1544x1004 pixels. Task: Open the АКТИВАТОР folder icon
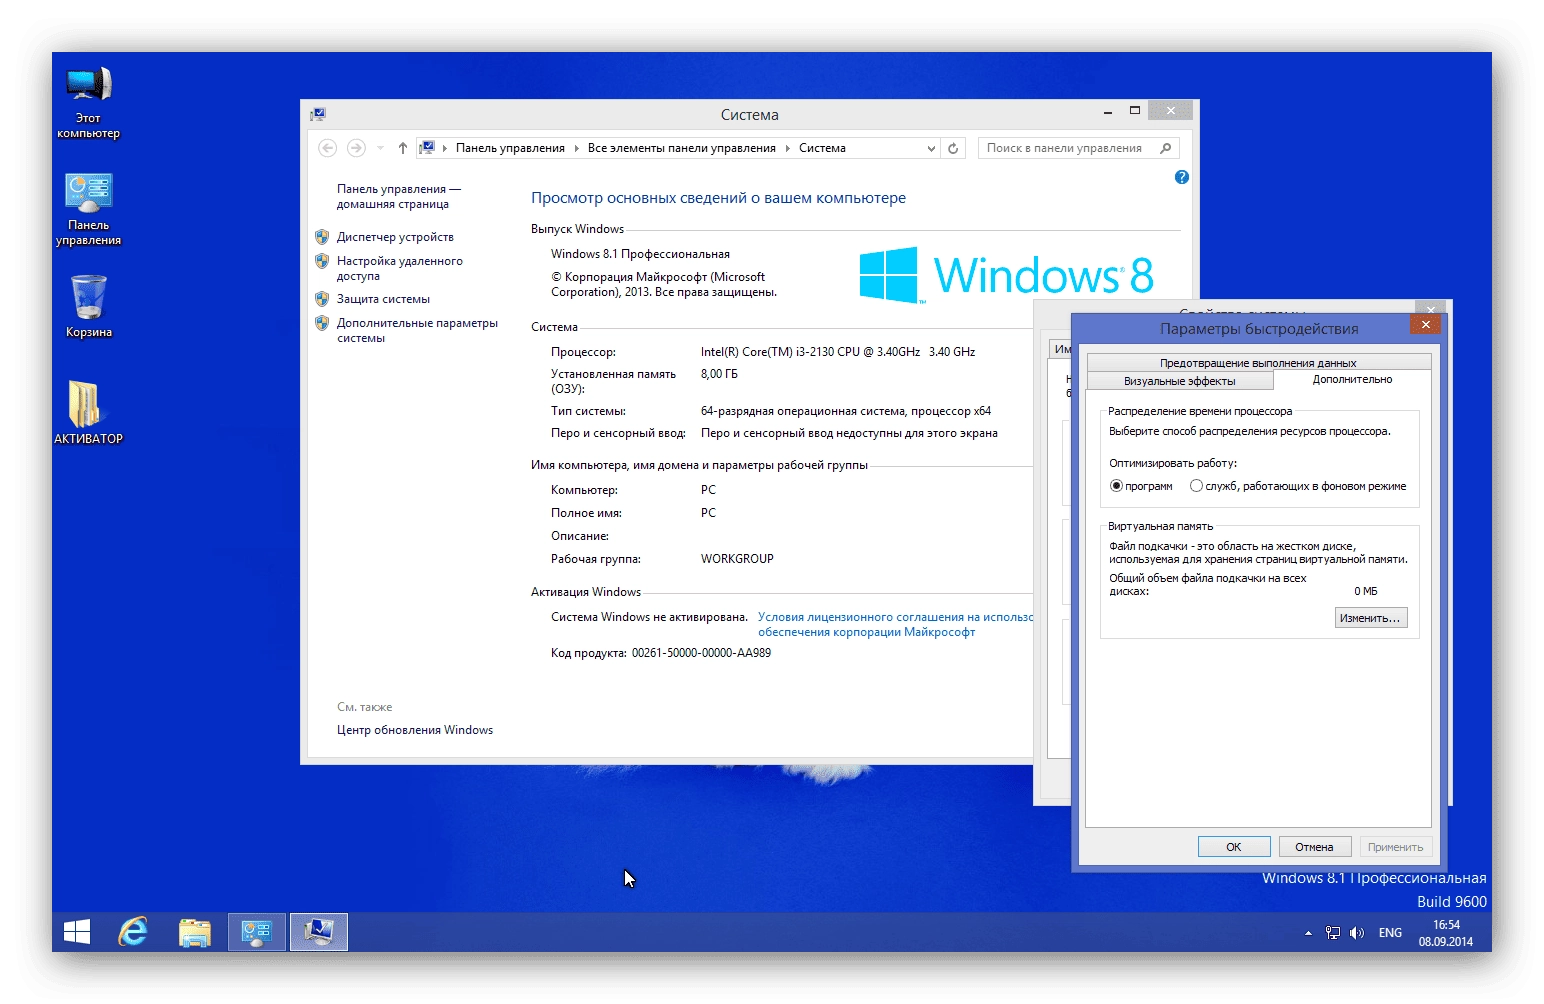coord(88,412)
